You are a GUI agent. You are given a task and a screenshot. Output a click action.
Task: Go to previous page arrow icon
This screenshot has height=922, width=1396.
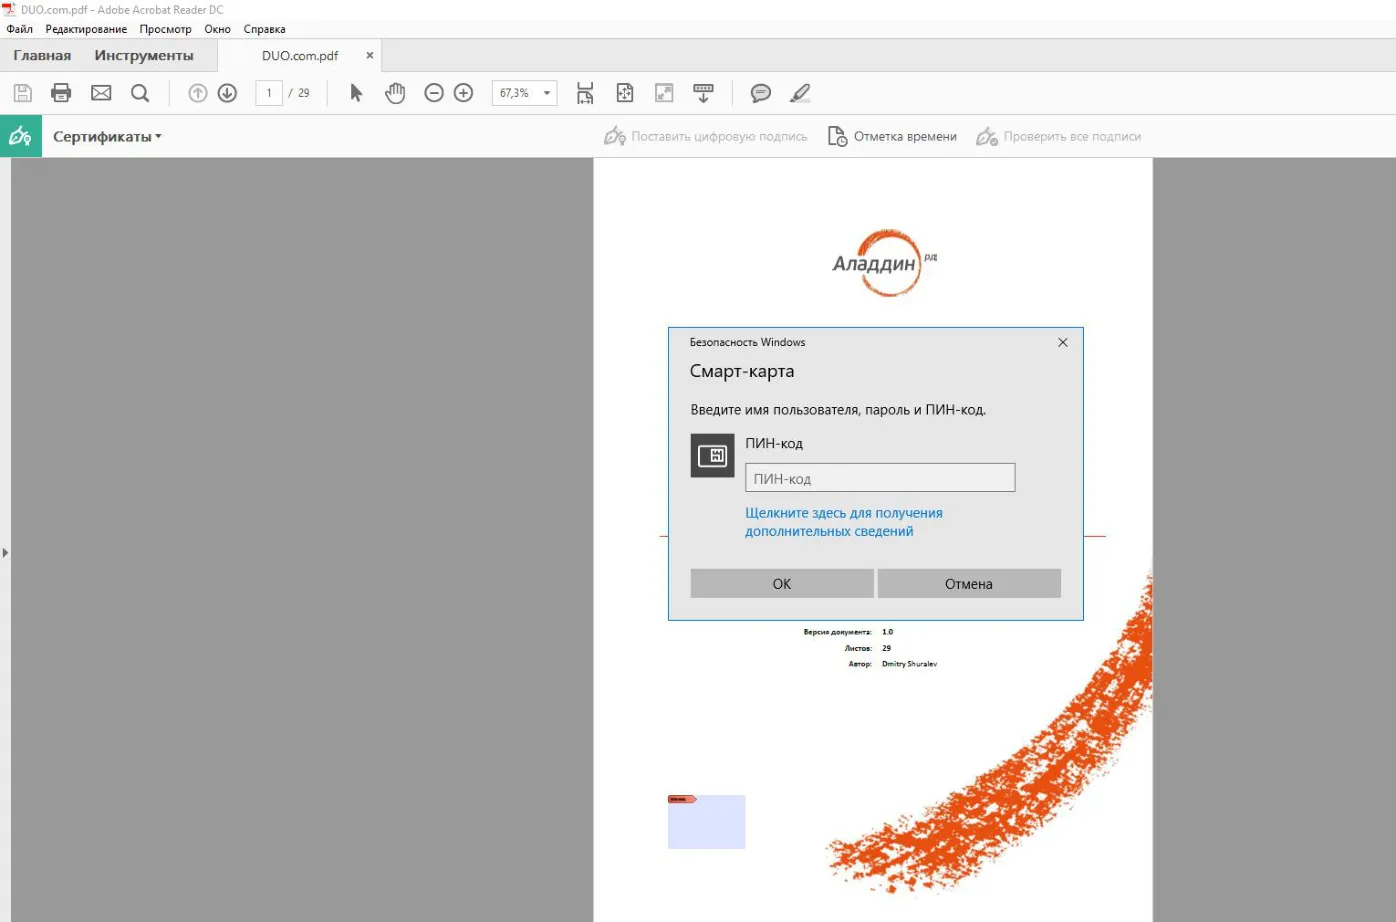[x=198, y=93]
